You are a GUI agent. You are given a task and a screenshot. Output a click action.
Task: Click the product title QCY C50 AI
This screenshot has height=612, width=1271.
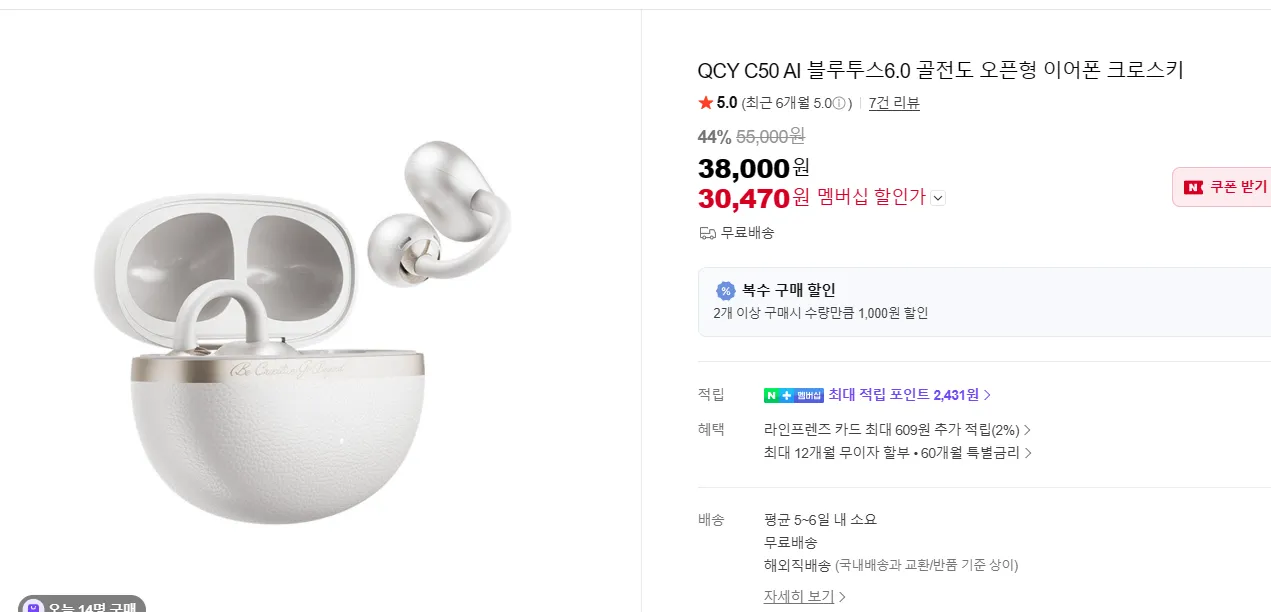[x=940, y=70]
